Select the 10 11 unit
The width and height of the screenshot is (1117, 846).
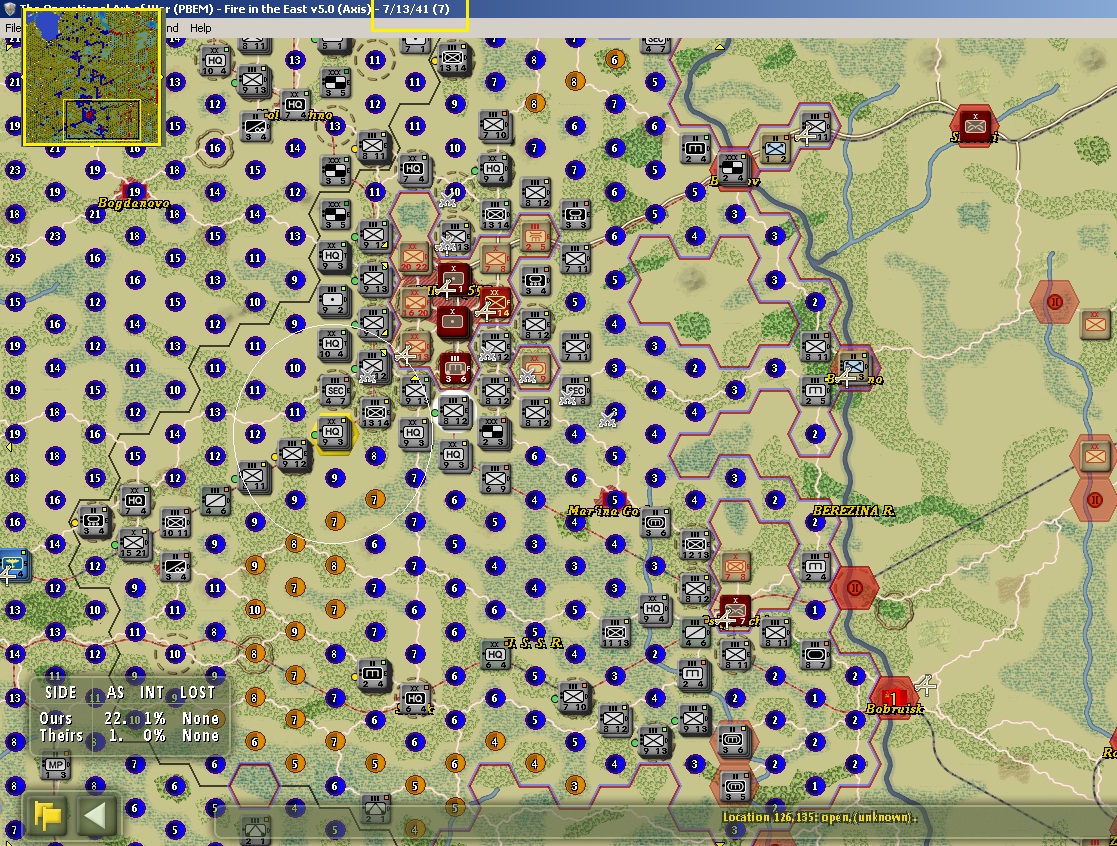[175, 522]
